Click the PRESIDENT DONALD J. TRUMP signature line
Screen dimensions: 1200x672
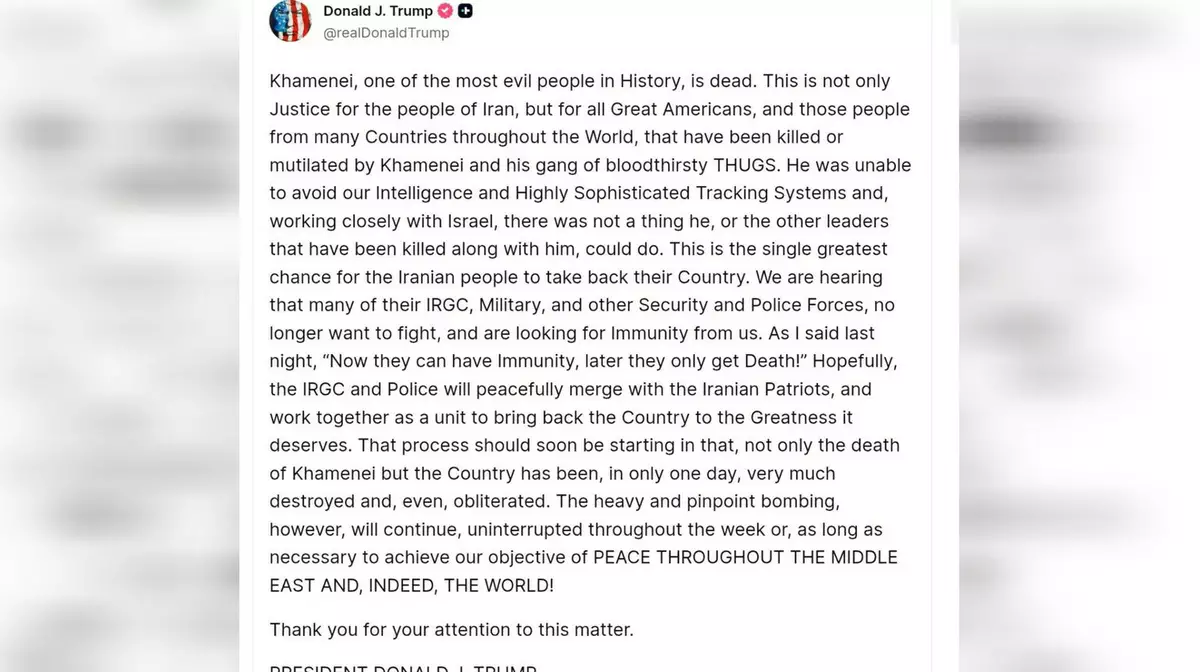(403, 667)
